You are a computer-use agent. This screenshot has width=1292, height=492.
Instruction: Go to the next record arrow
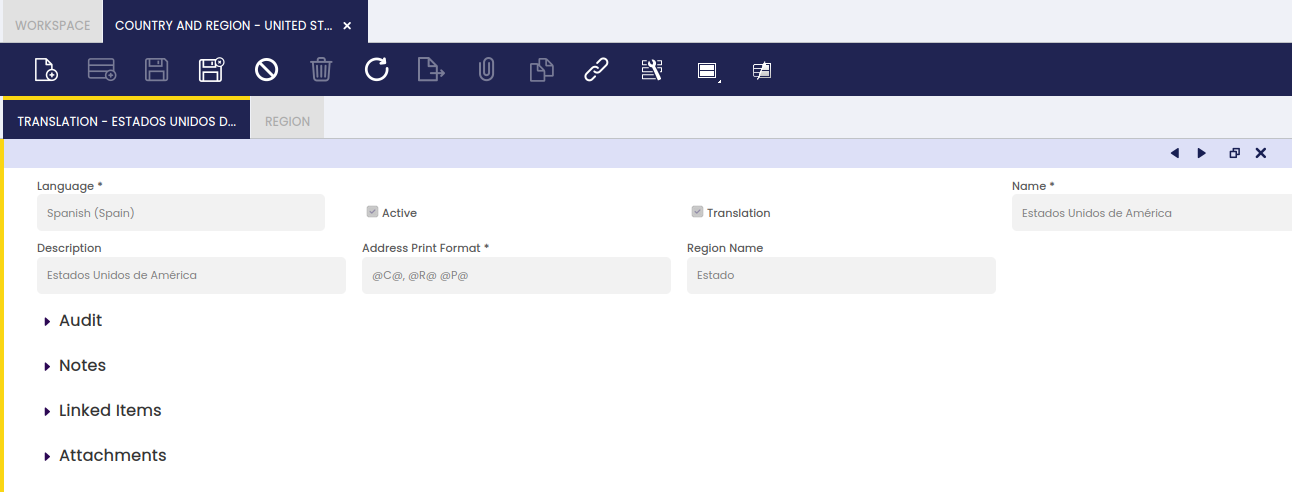coord(1202,153)
